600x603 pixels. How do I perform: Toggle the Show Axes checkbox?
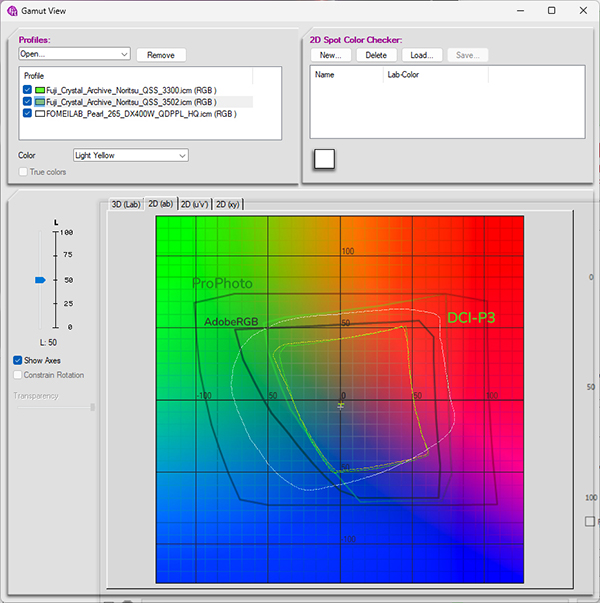(x=17, y=360)
